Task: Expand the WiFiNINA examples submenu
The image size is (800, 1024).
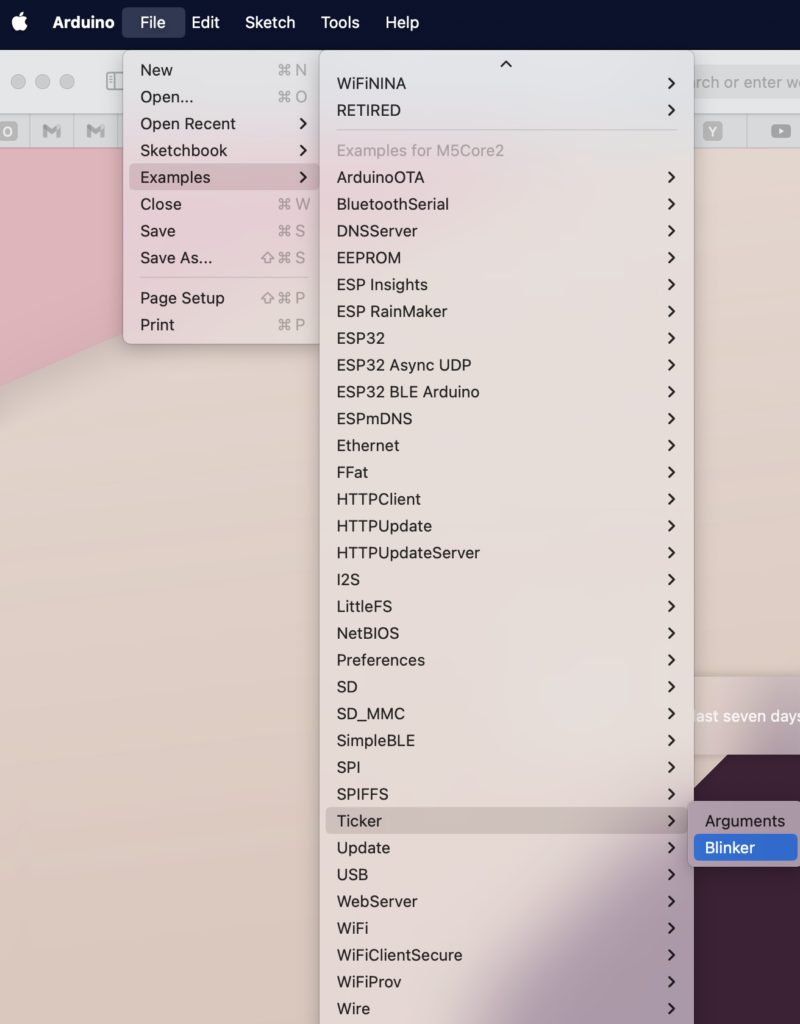Action: coord(506,84)
